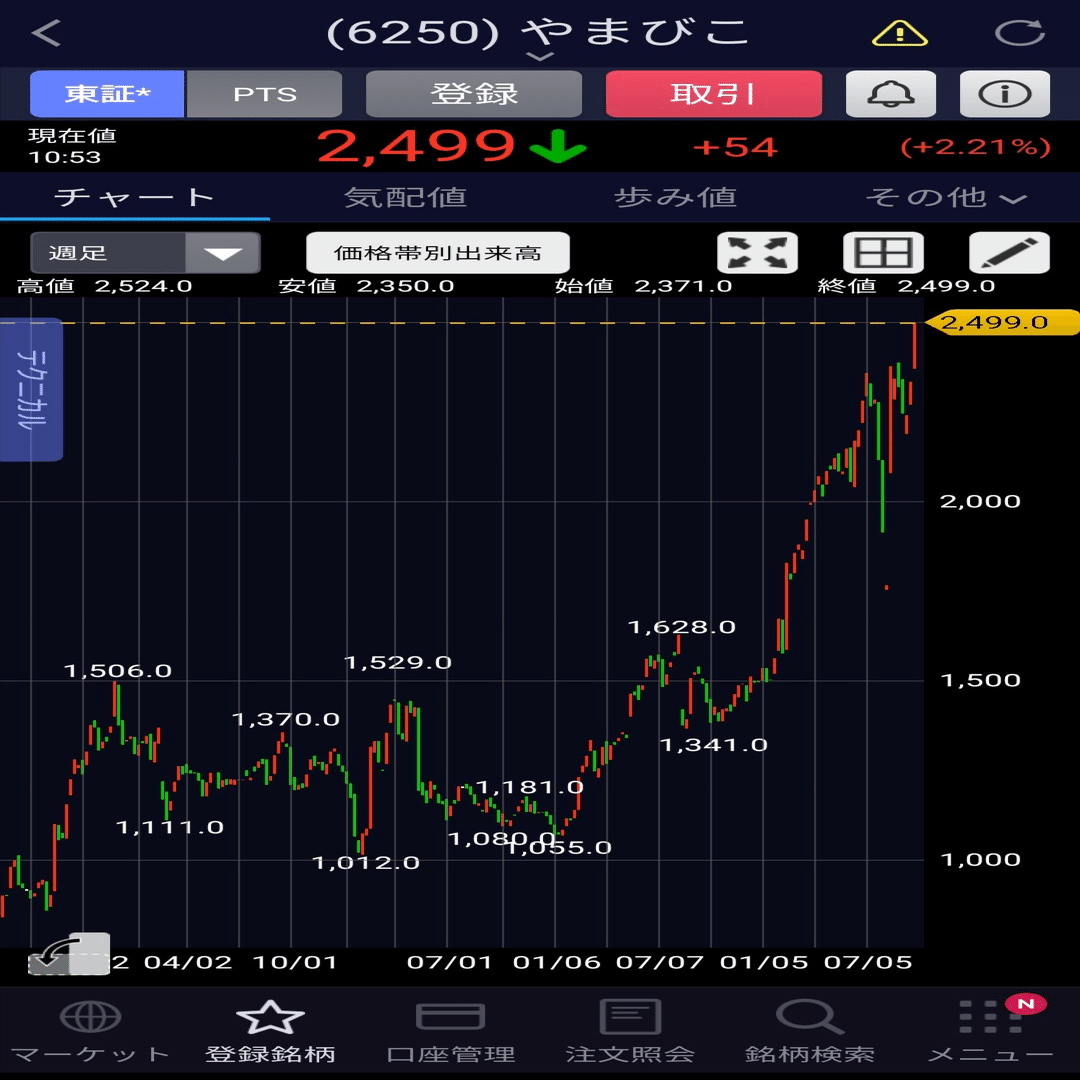The image size is (1080, 1080).
Task: Tap the 1,181.0 chart label
Action: [529, 787]
